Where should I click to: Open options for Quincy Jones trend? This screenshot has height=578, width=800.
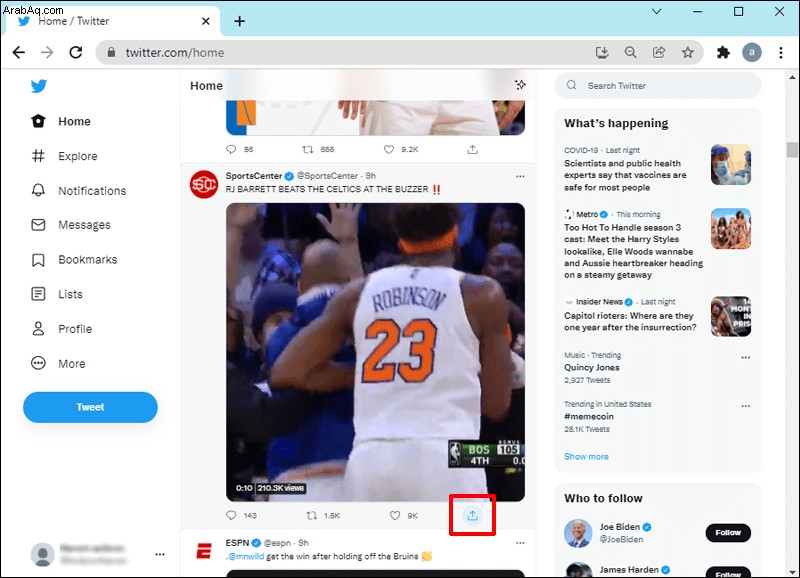coord(745,357)
